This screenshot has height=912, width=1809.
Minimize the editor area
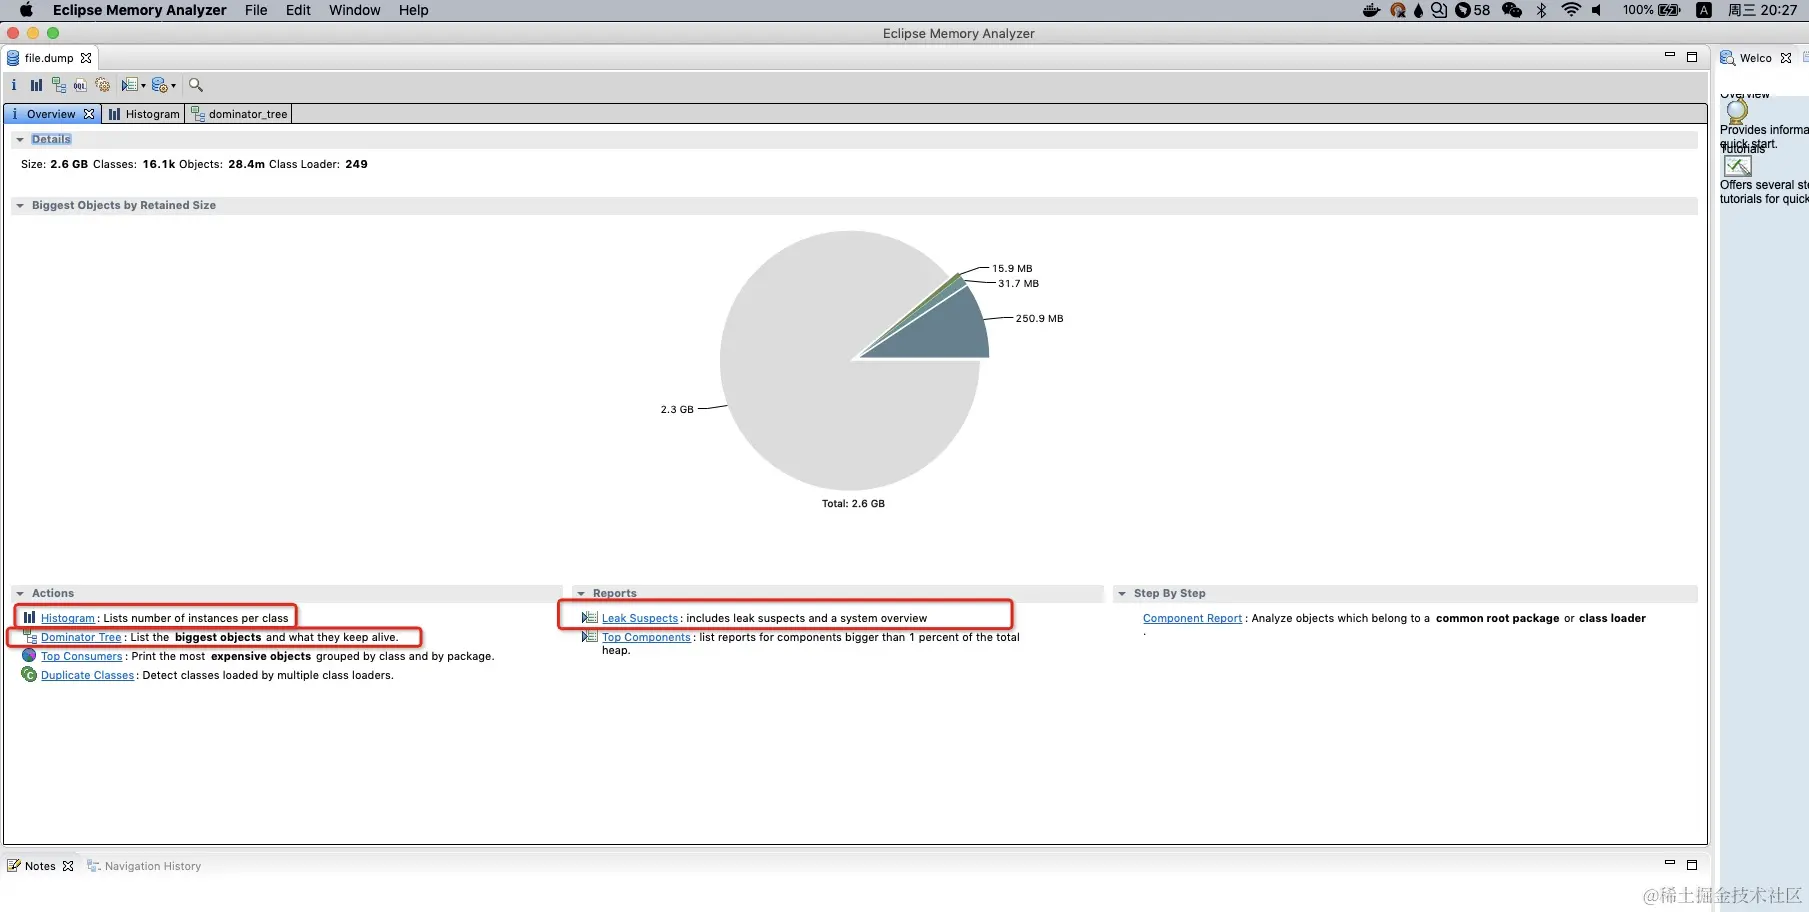(1669, 55)
